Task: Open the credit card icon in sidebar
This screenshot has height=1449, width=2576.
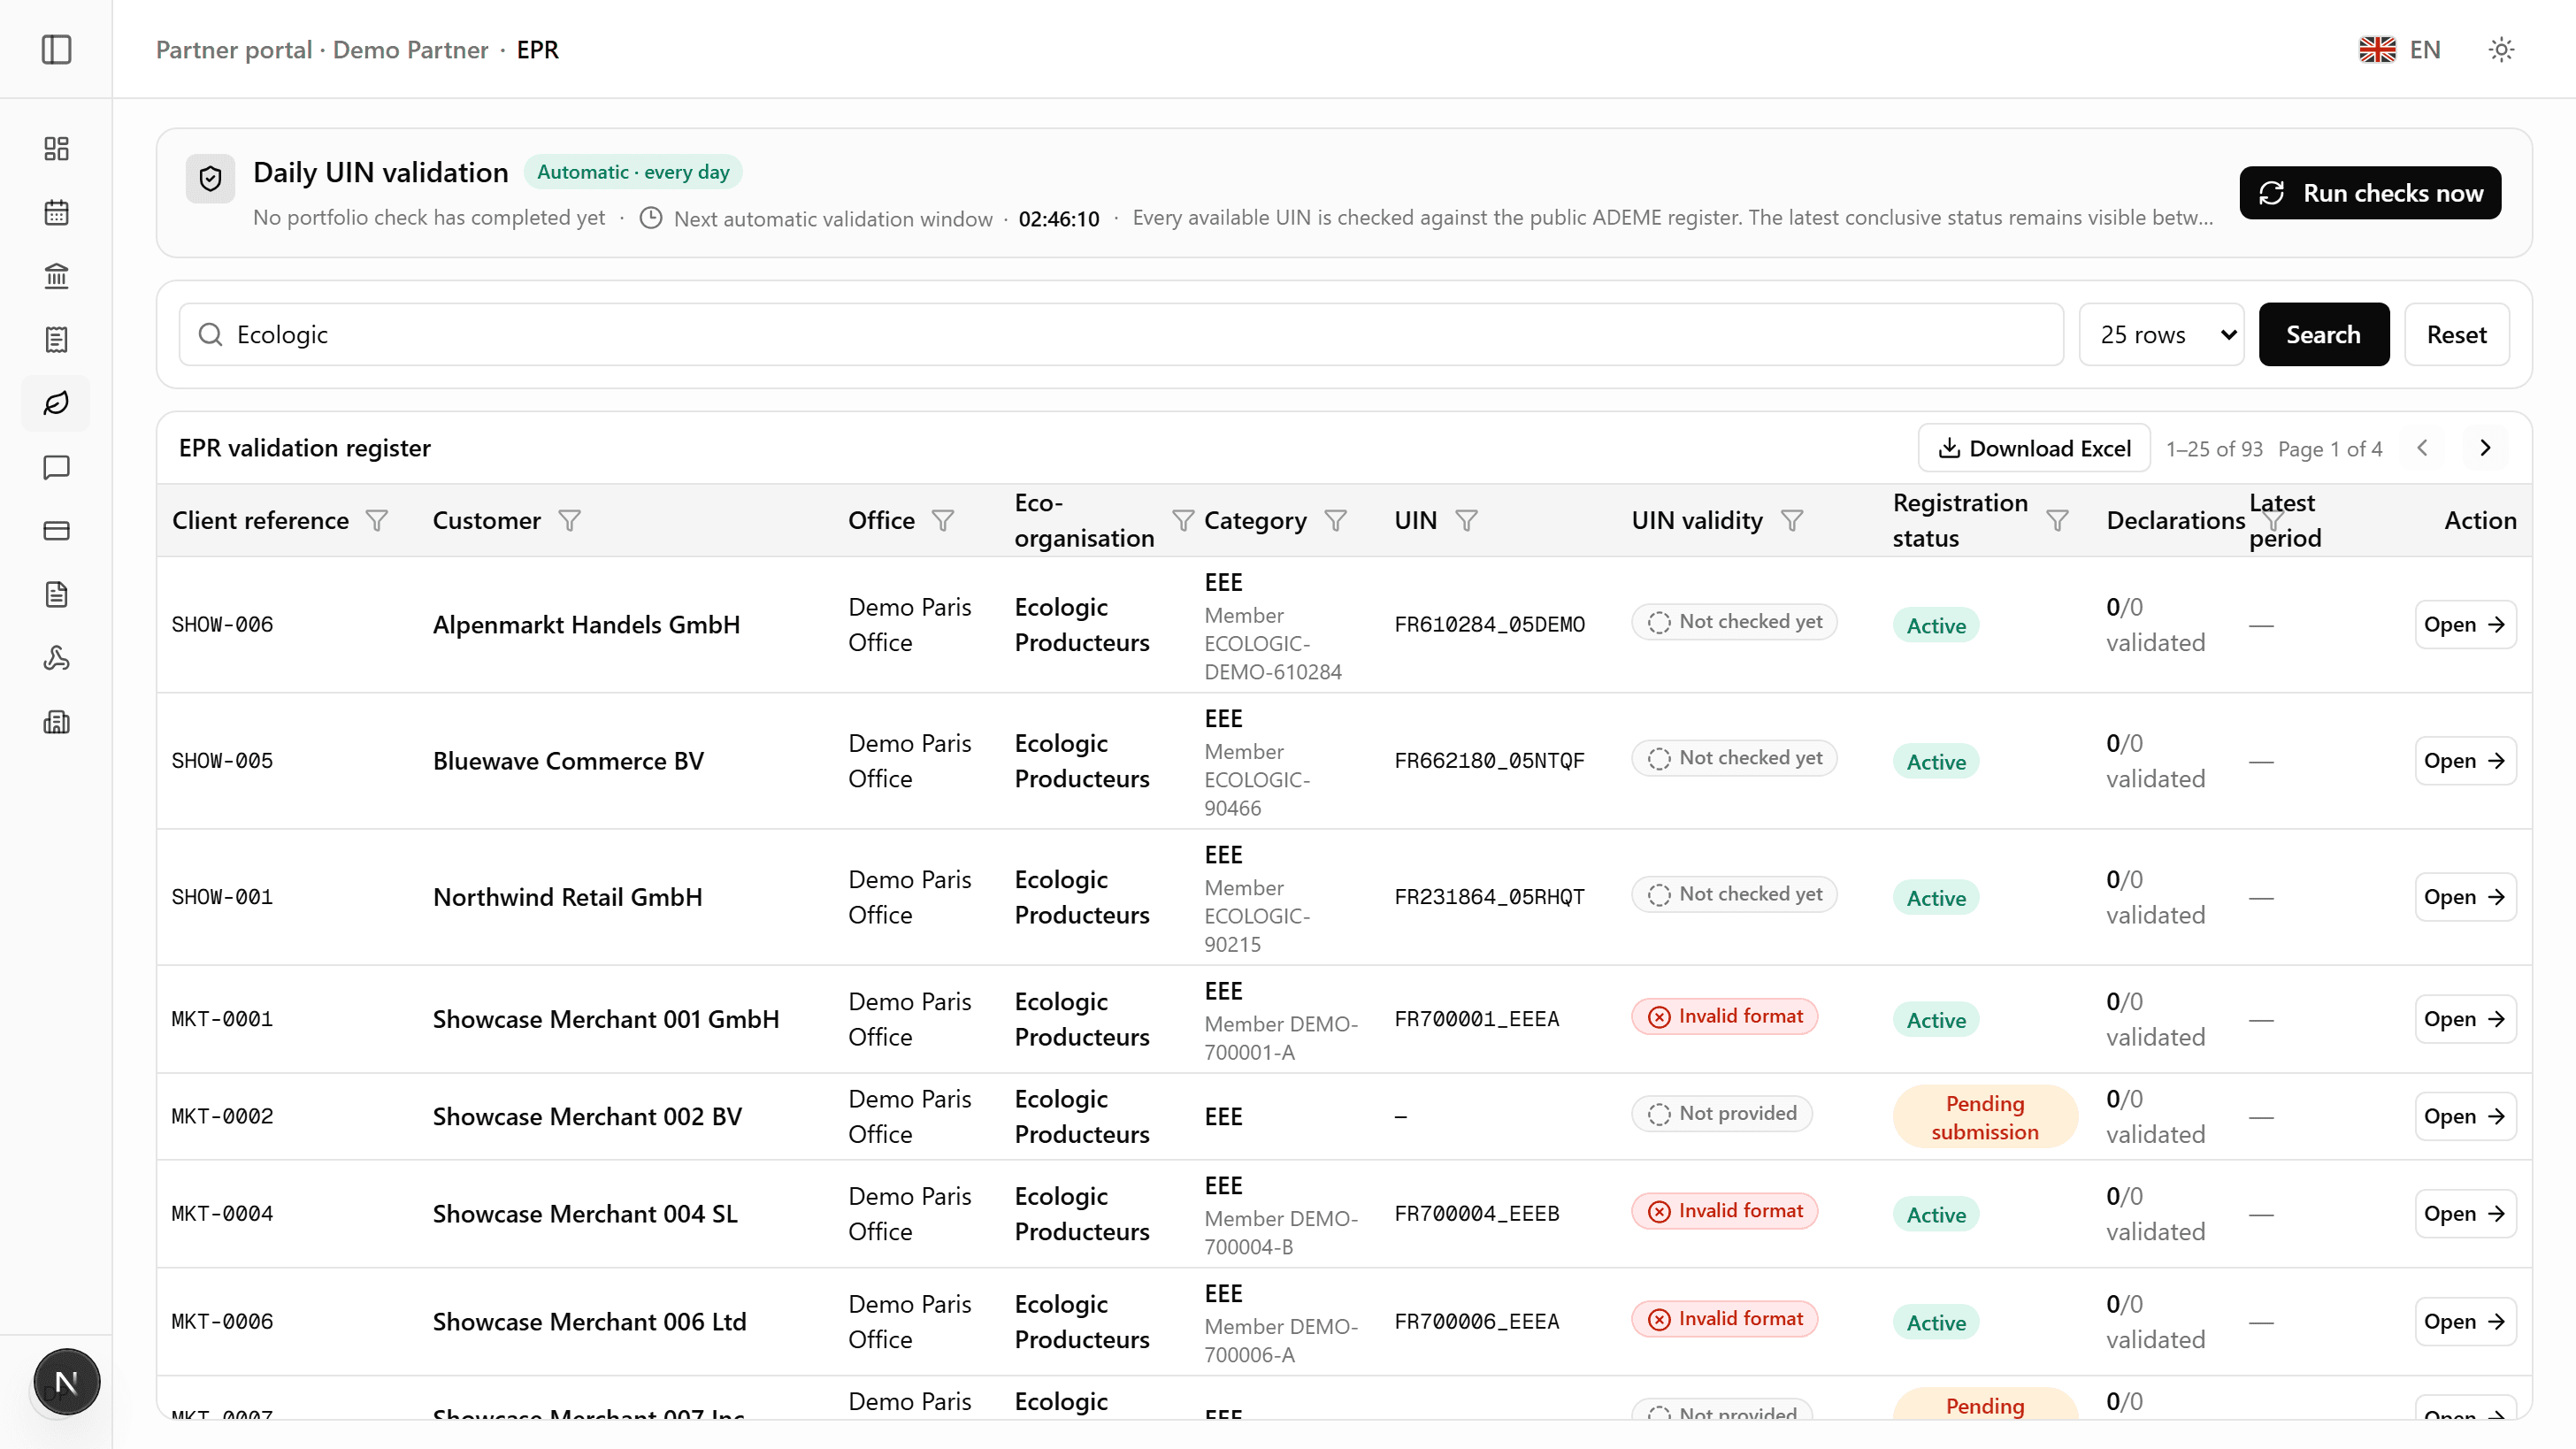Action: point(56,531)
